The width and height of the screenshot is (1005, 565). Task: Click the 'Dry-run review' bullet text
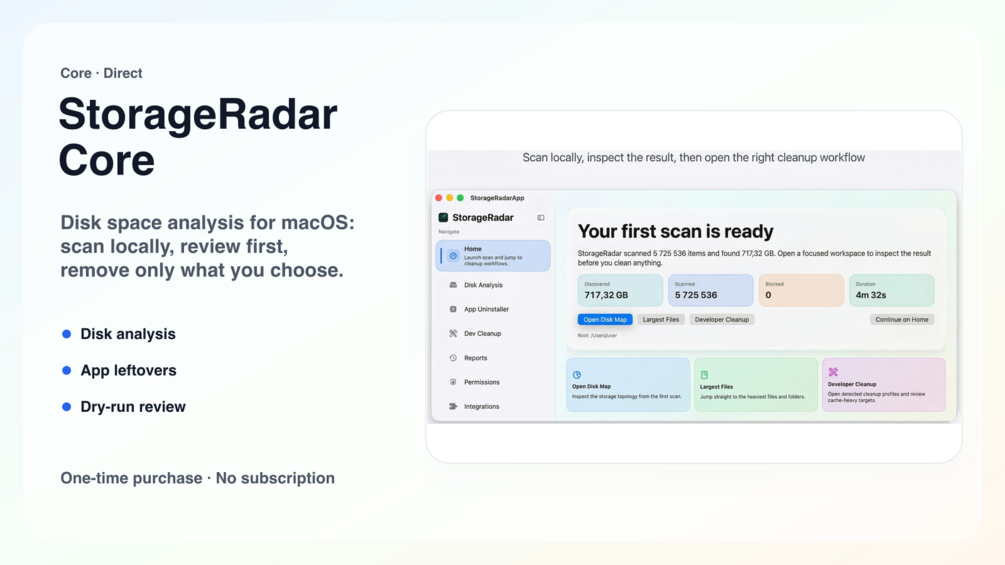[x=133, y=407]
